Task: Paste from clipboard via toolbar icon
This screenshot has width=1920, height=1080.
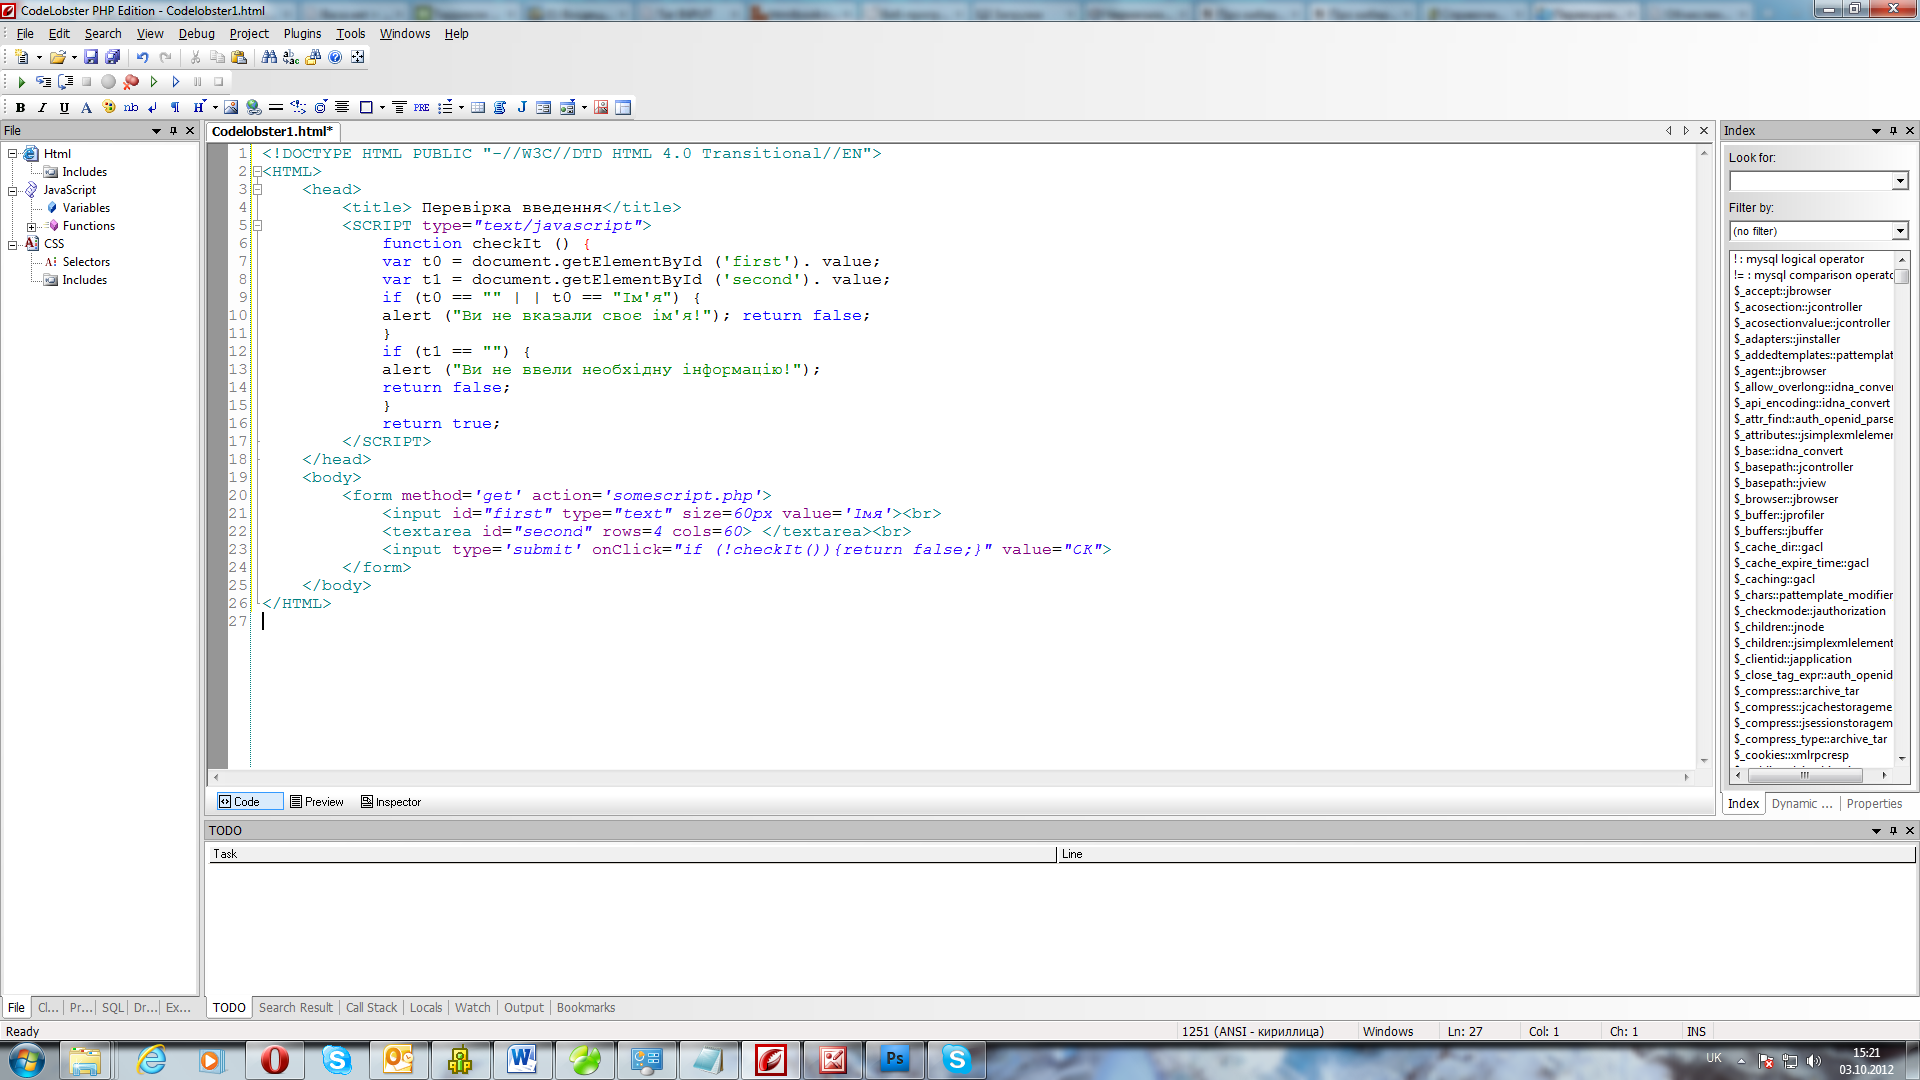Action: point(239,57)
